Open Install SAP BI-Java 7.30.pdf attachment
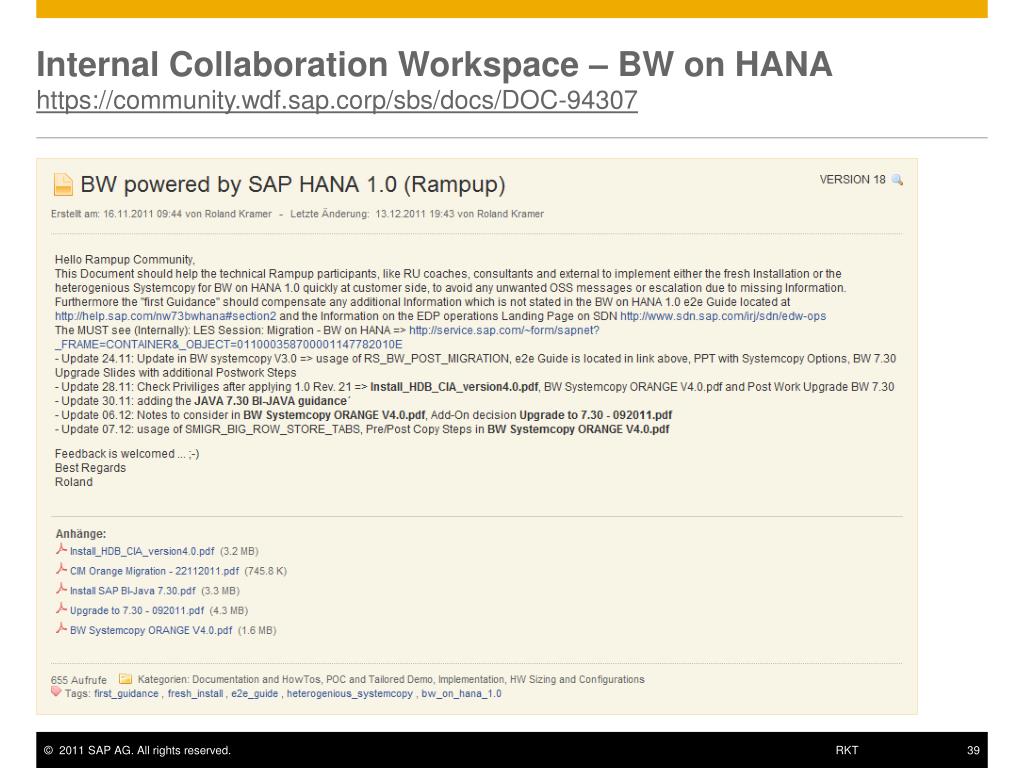 133,590
